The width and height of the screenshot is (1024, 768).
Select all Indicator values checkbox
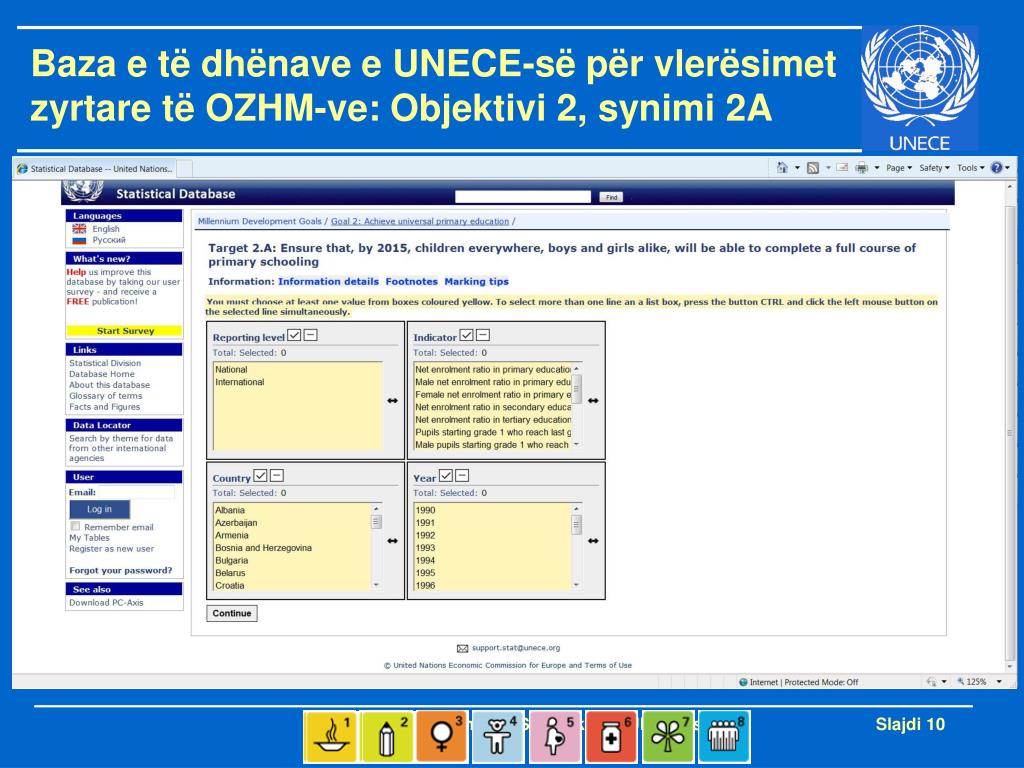pos(466,336)
